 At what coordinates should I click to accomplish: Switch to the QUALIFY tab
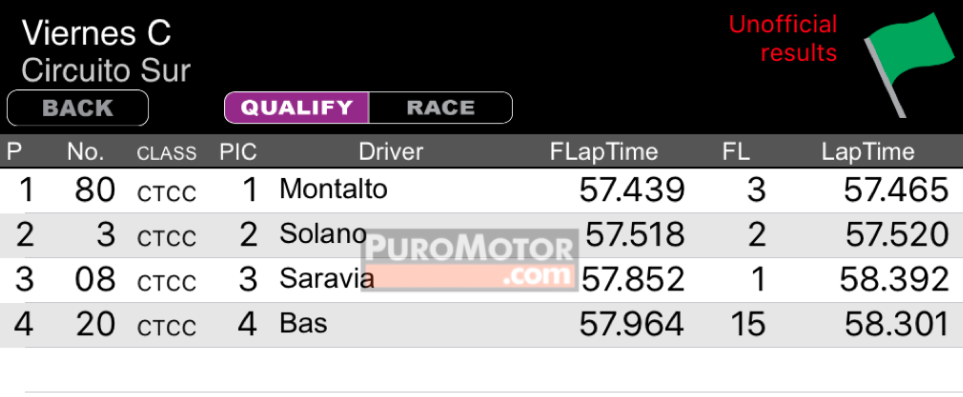click(x=297, y=108)
